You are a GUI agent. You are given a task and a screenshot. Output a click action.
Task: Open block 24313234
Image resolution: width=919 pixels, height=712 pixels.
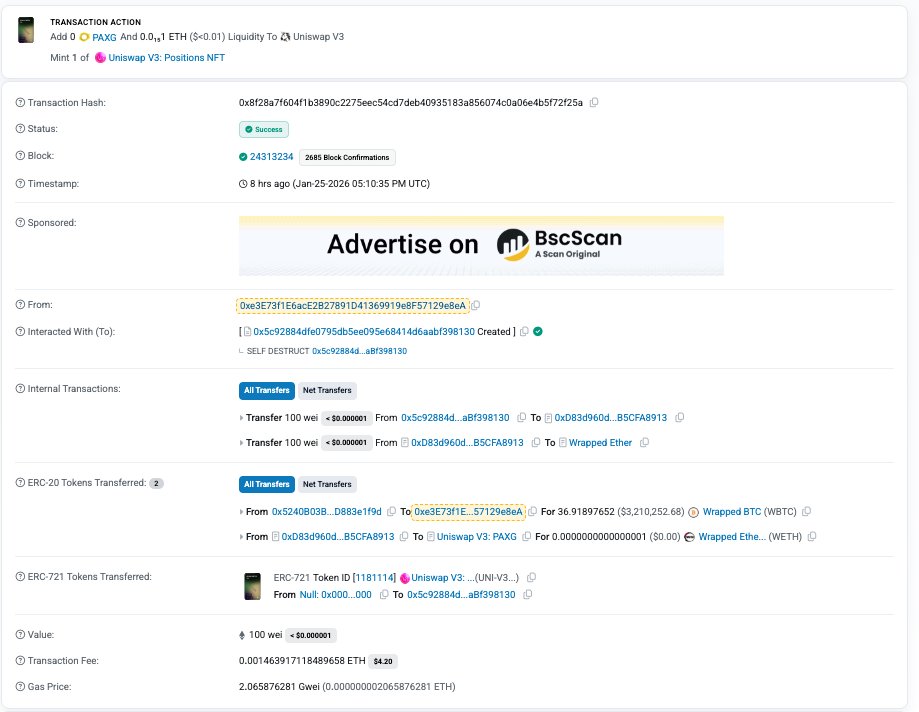coord(271,157)
